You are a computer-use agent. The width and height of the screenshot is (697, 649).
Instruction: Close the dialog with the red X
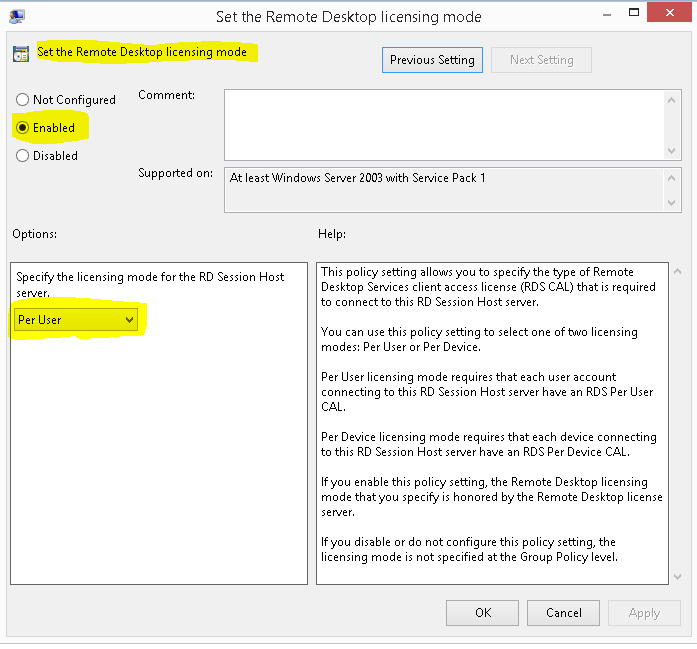coord(669,12)
